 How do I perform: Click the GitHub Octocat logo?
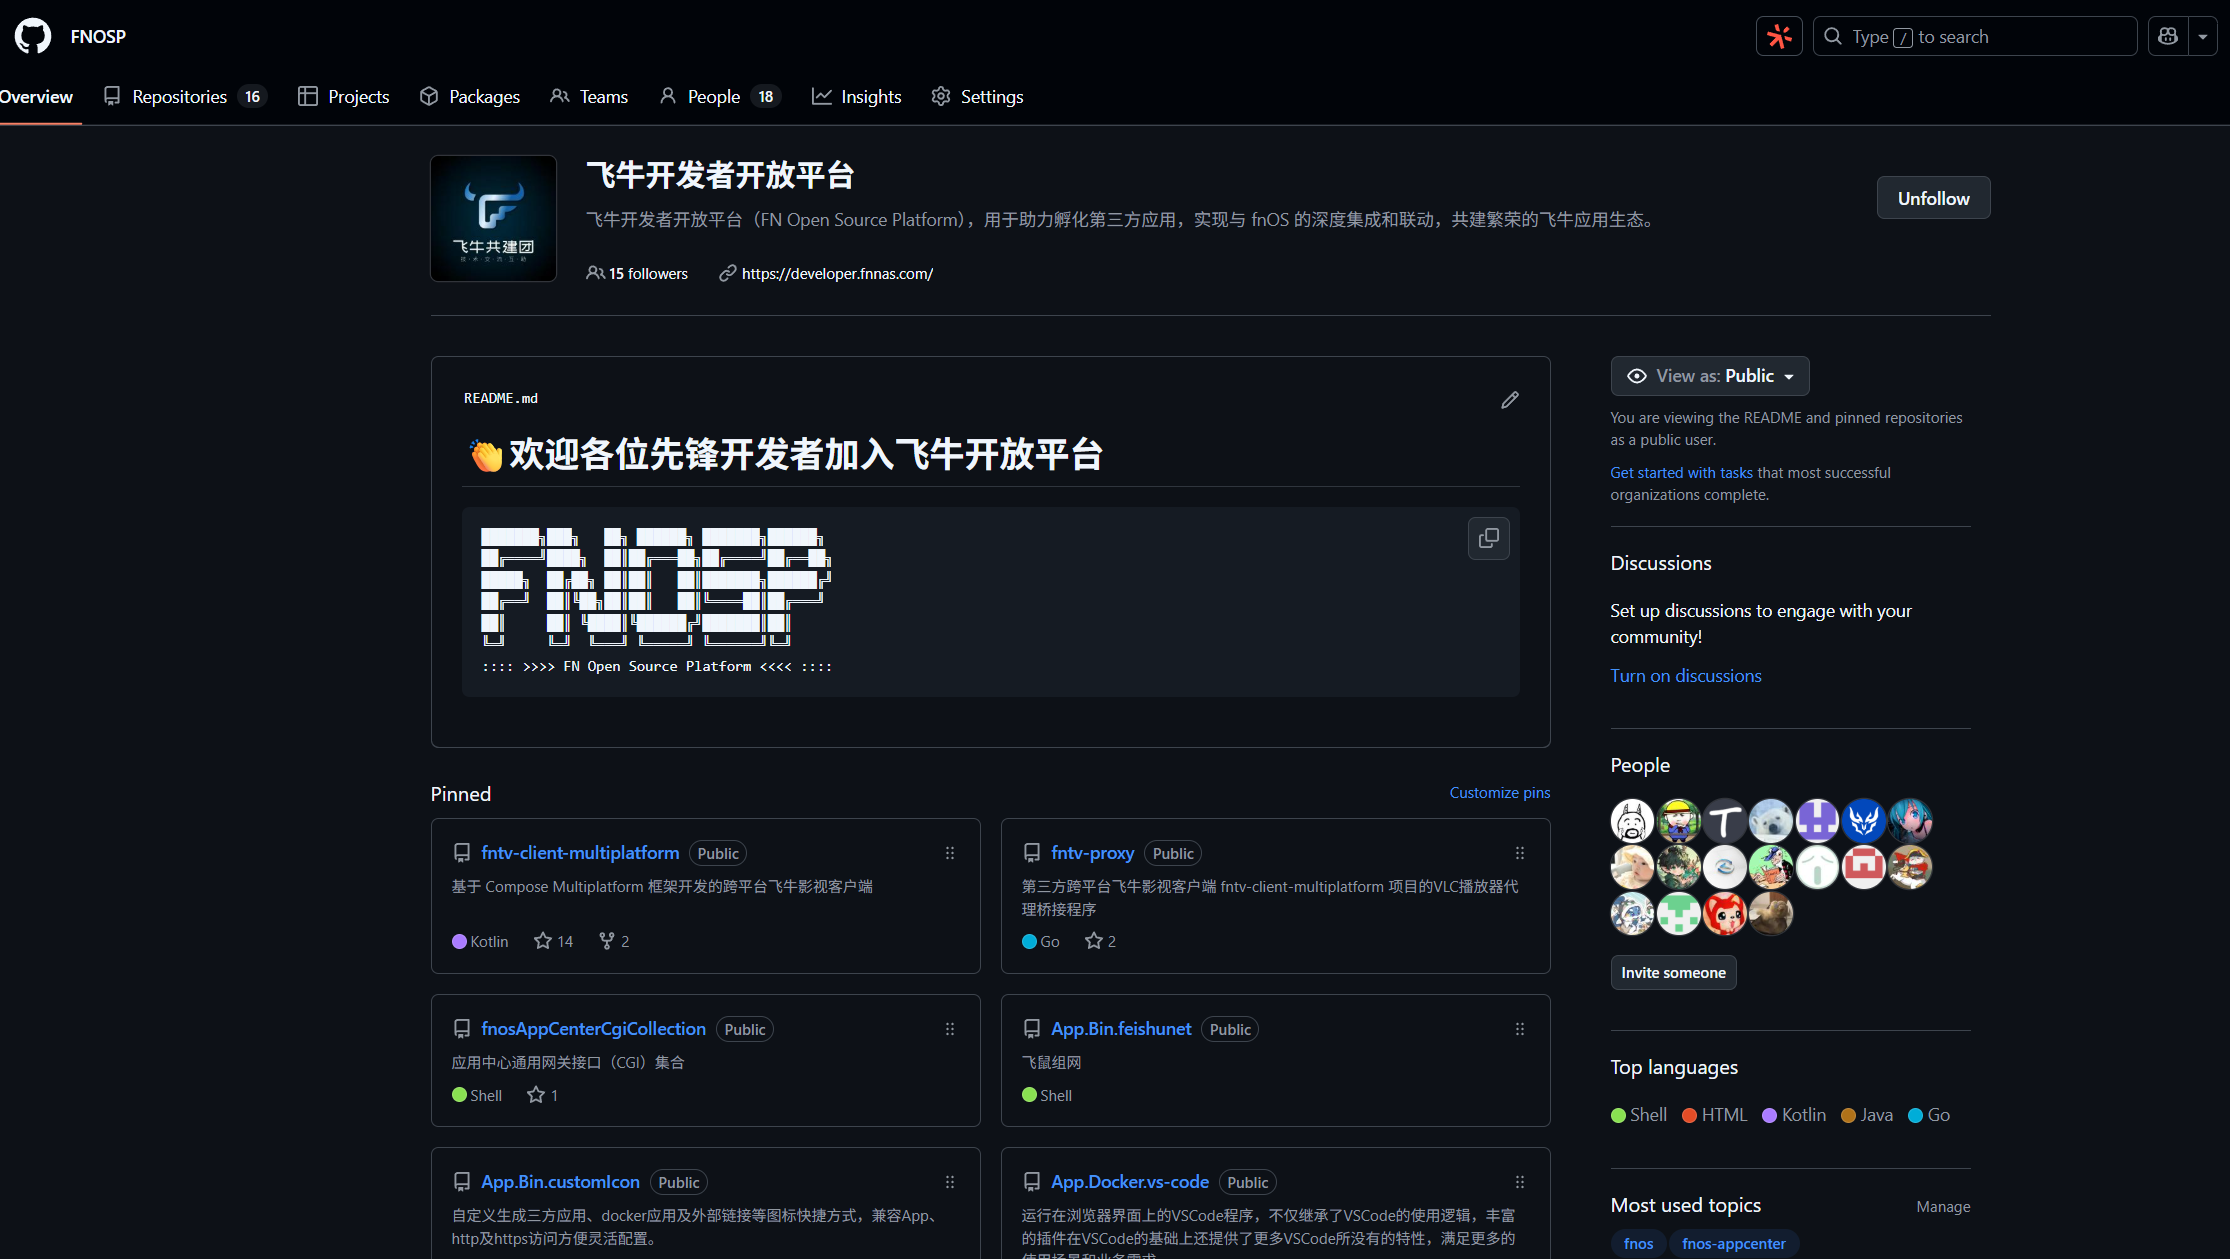tap(33, 36)
